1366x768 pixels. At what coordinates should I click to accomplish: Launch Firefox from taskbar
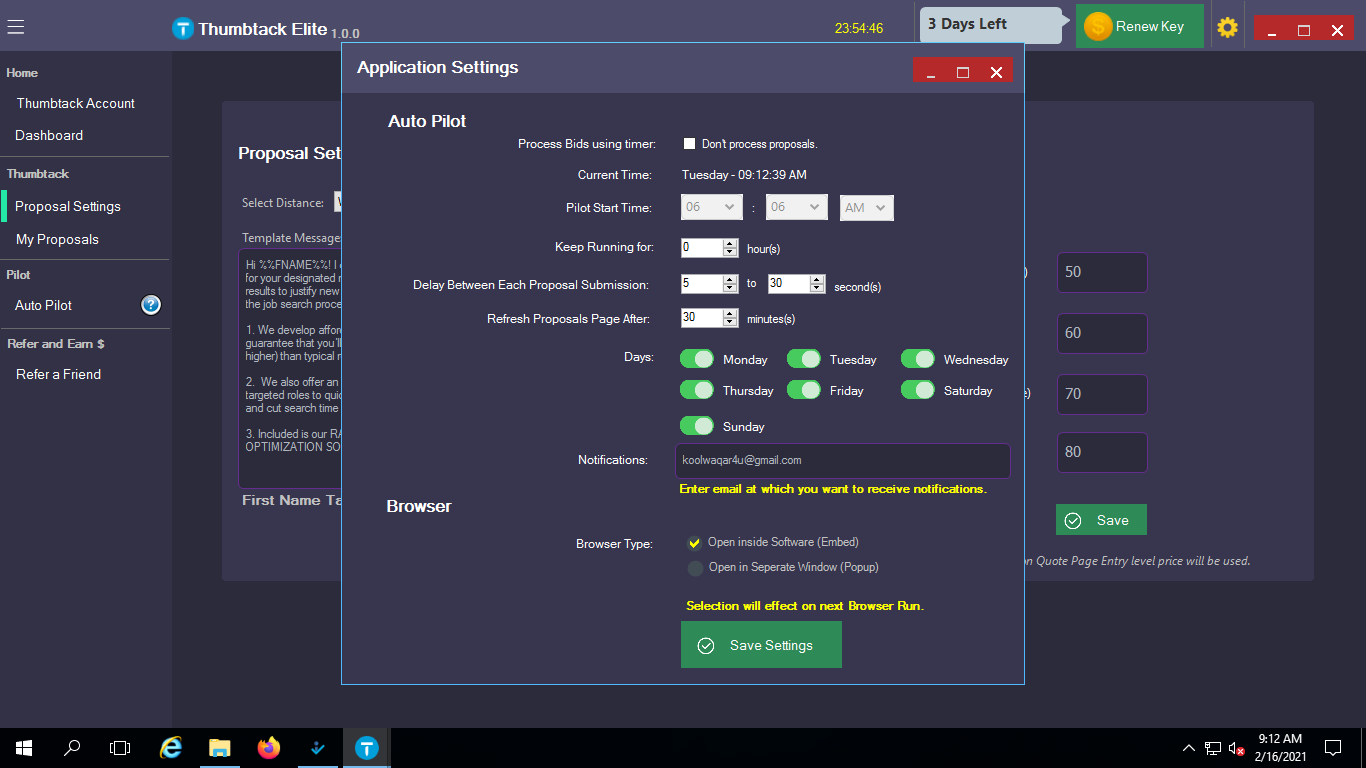click(x=268, y=748)
